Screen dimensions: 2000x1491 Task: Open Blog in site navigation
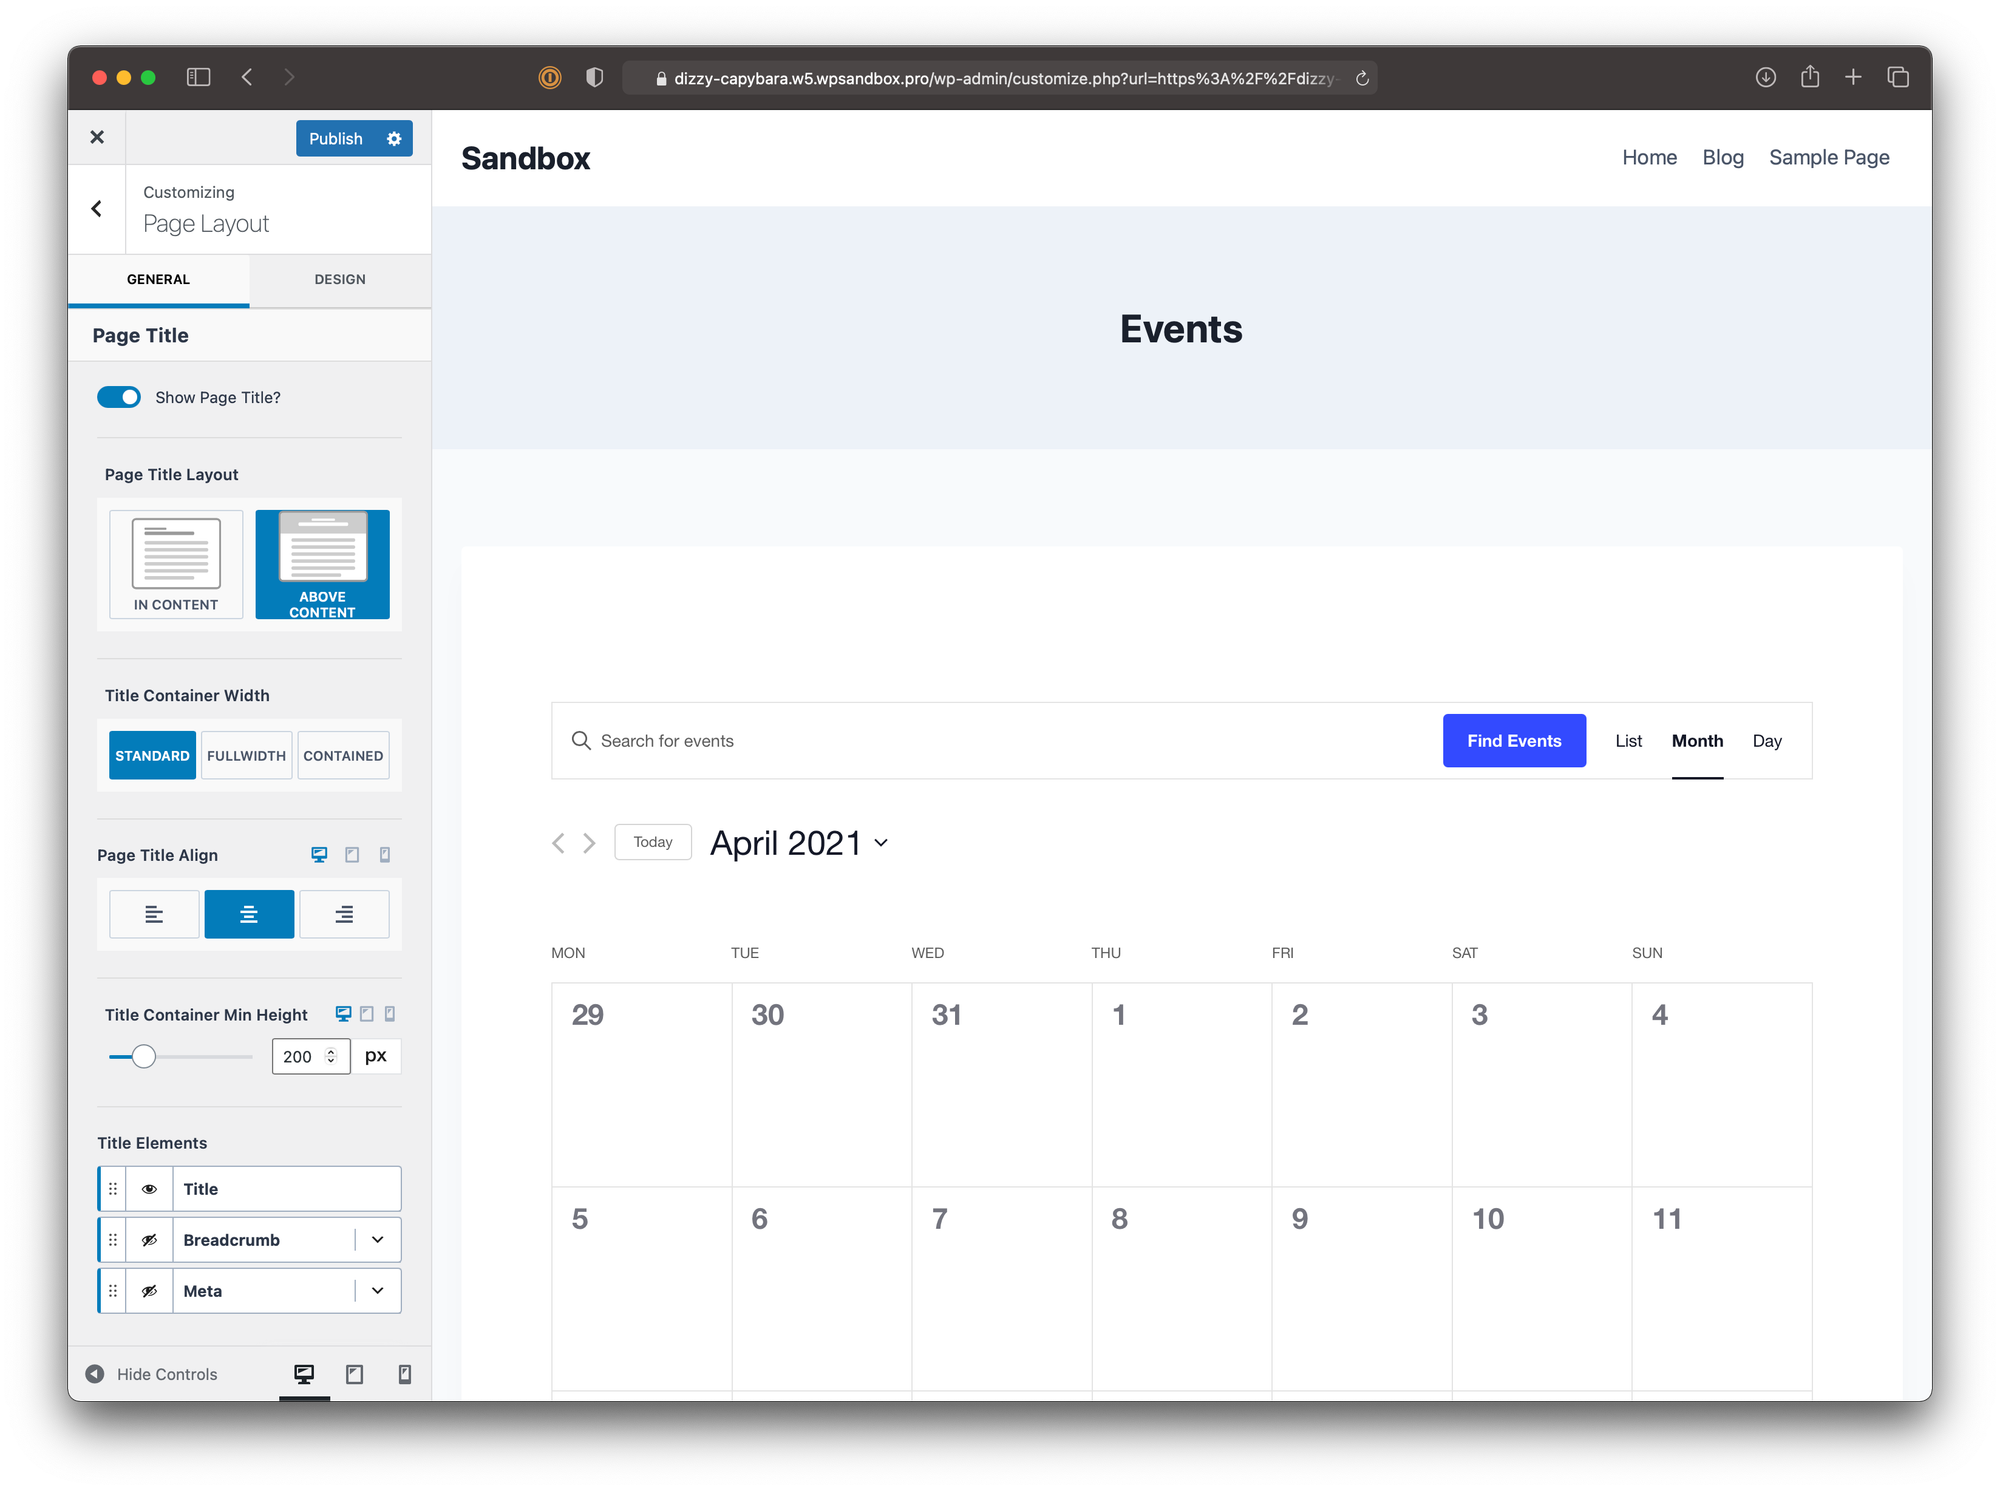point(1723,157)
